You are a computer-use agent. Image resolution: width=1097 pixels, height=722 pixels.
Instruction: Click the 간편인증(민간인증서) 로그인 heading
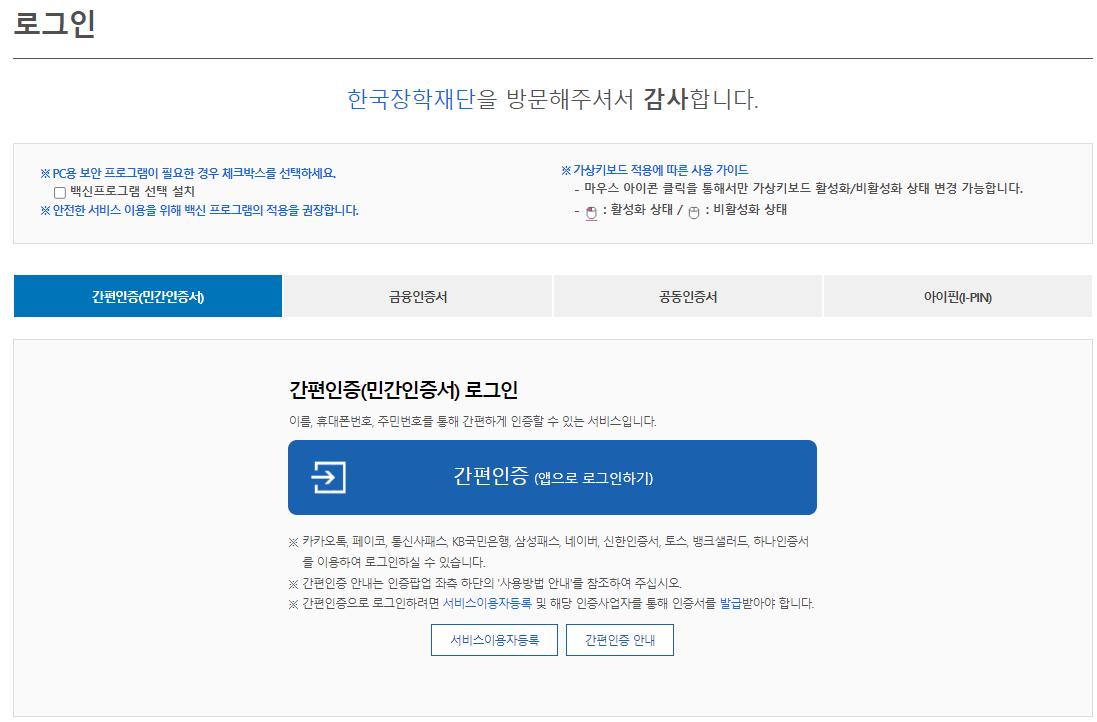coord(404,390)
